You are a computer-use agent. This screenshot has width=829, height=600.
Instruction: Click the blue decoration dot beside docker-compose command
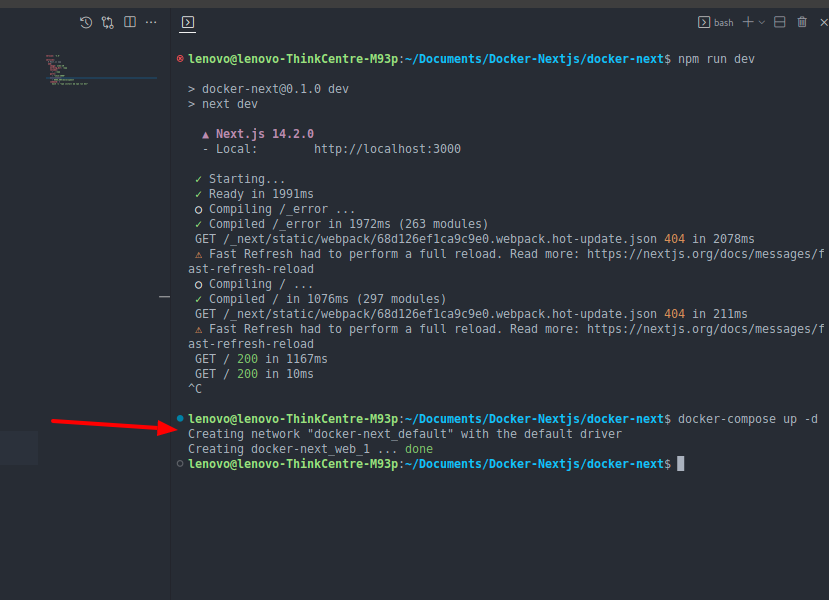180,418
